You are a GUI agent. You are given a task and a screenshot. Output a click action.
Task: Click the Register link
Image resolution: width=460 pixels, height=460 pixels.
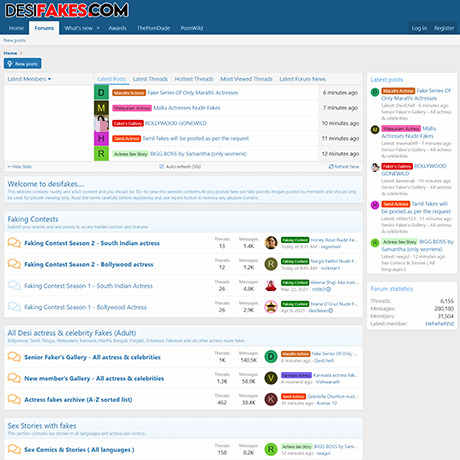click(x=444, y=28)
